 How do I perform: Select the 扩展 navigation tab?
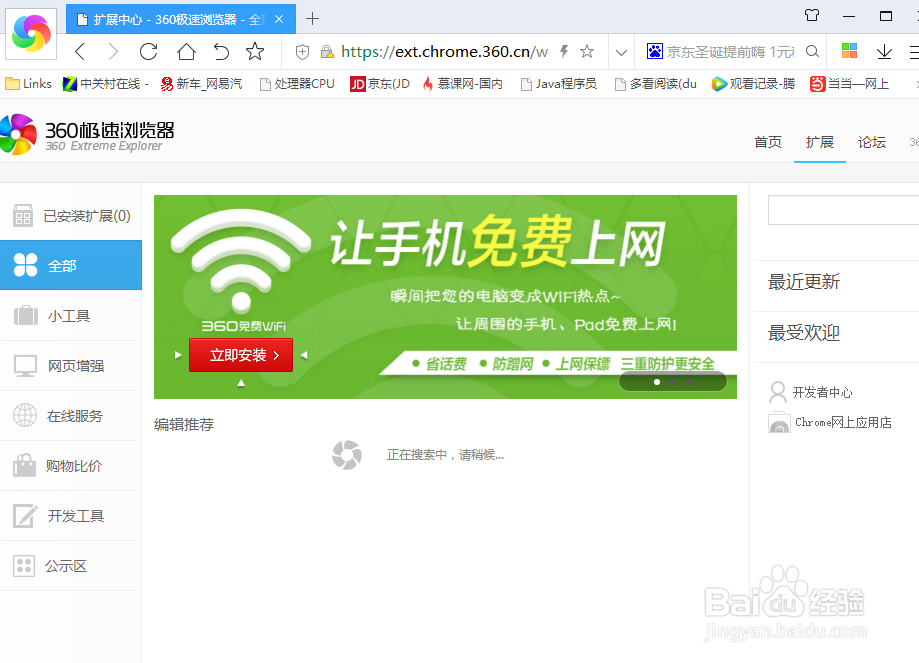tap(819, 142)
